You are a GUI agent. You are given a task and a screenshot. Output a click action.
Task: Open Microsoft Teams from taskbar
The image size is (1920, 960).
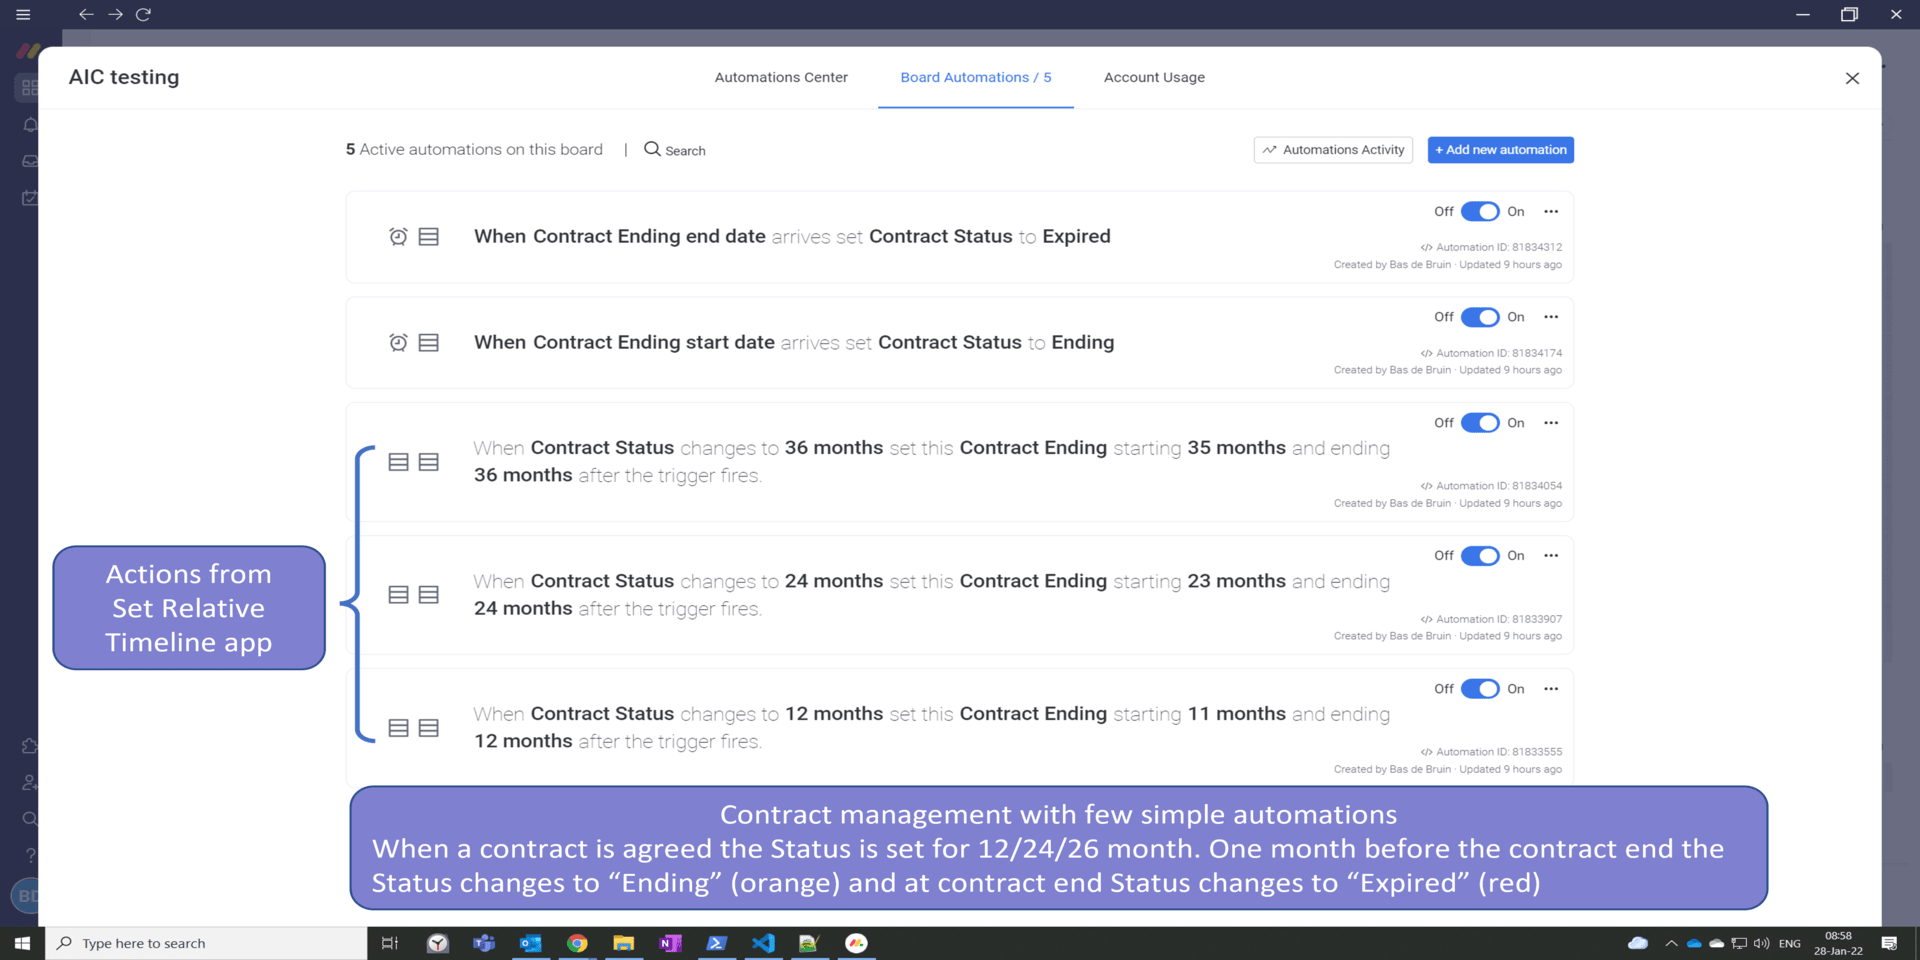[x=484, y=943]
